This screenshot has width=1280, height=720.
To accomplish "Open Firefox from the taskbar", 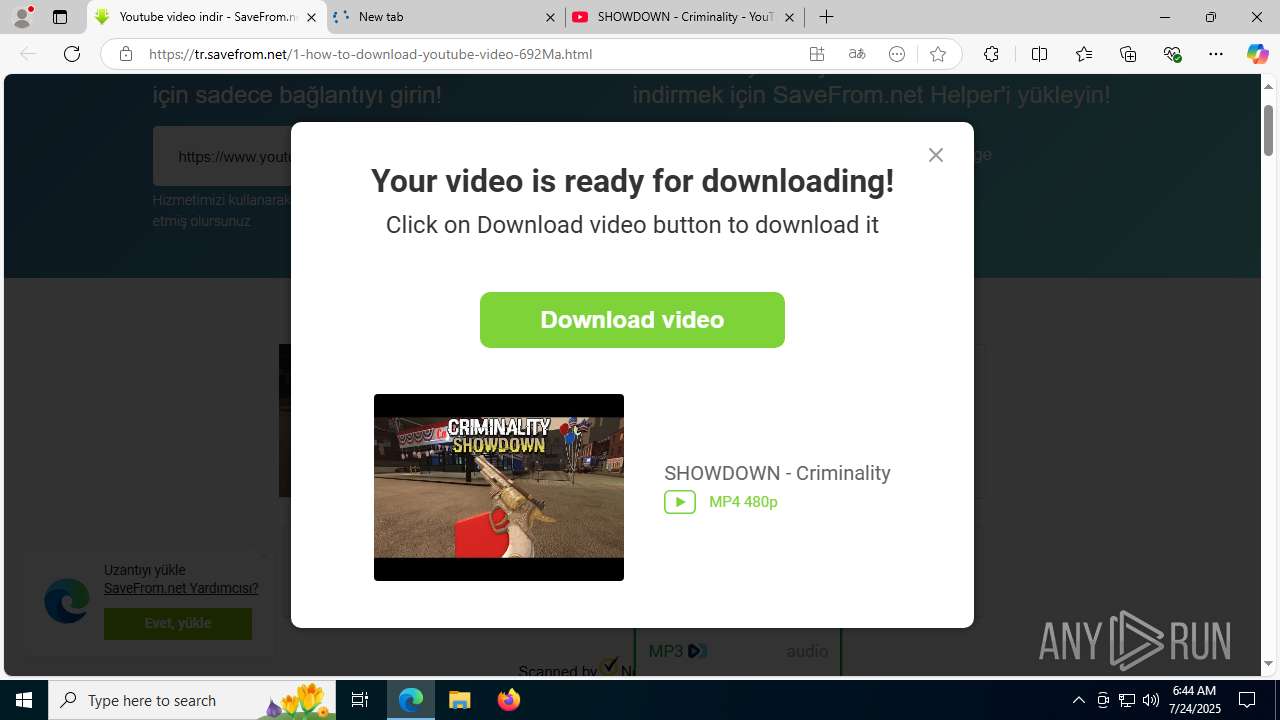I will [509, 700].
